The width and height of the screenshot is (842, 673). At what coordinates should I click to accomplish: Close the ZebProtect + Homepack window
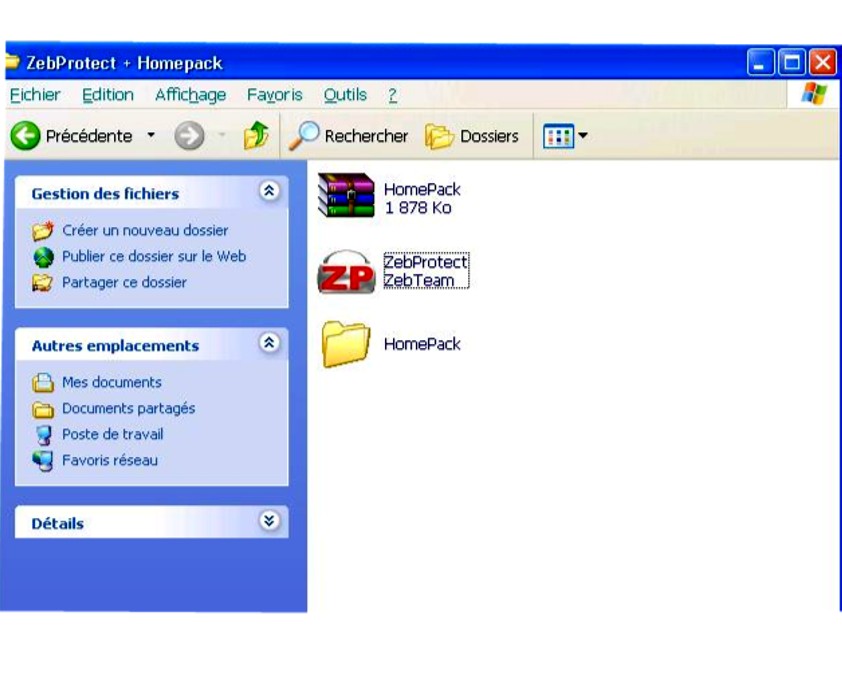tap(823, 62)
